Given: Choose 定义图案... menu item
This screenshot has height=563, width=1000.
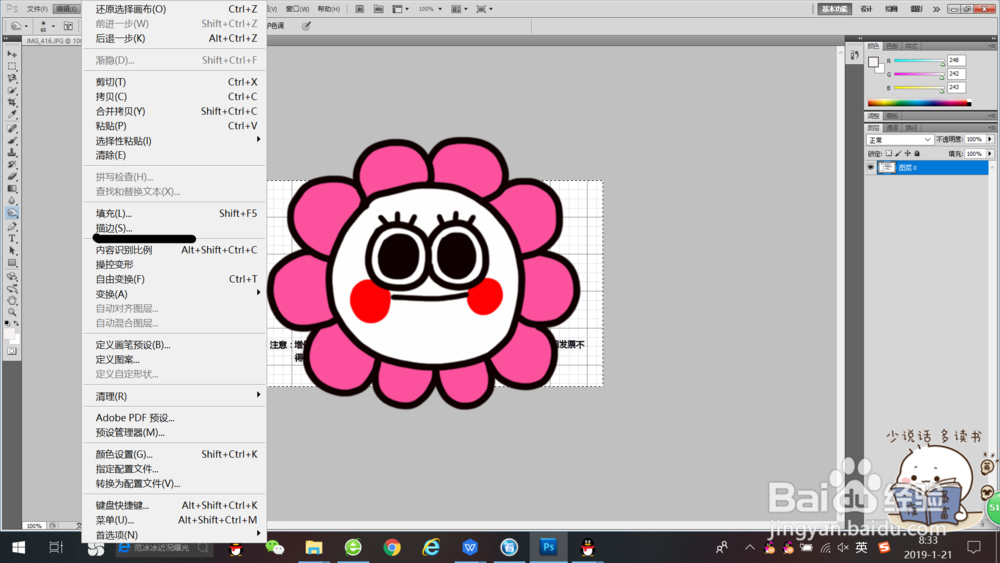Looking at the screenshot, I should tap(174, 360).
